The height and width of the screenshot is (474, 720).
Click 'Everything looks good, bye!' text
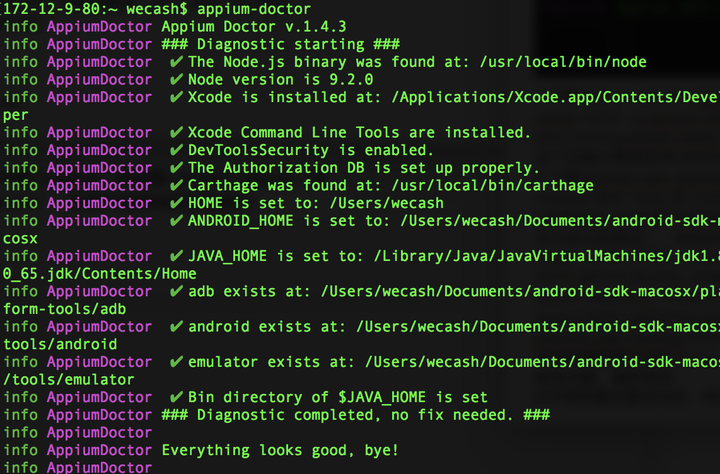point(280,451)
